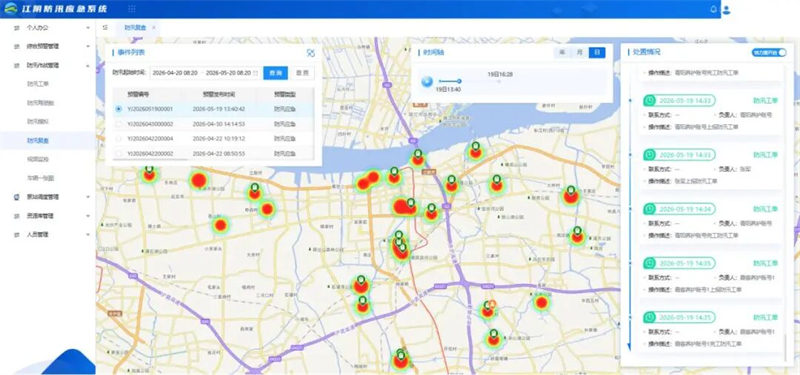Viewport: 800px width, 375px height.
Task: Collapse the expanded 防汛 management menu chevron
Action: tap(88, 65)
